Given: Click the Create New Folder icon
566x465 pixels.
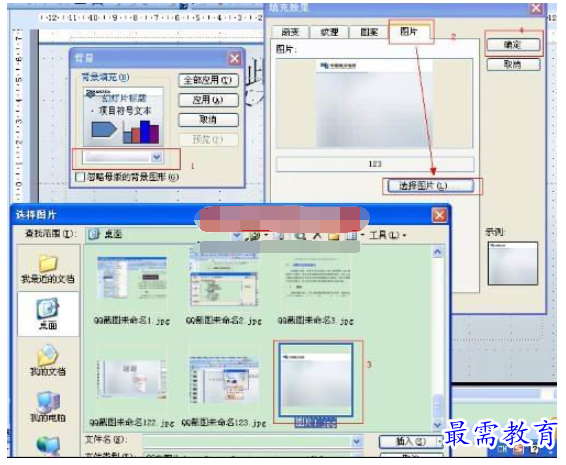Looking at the screenshot, I should pos(334,236).
